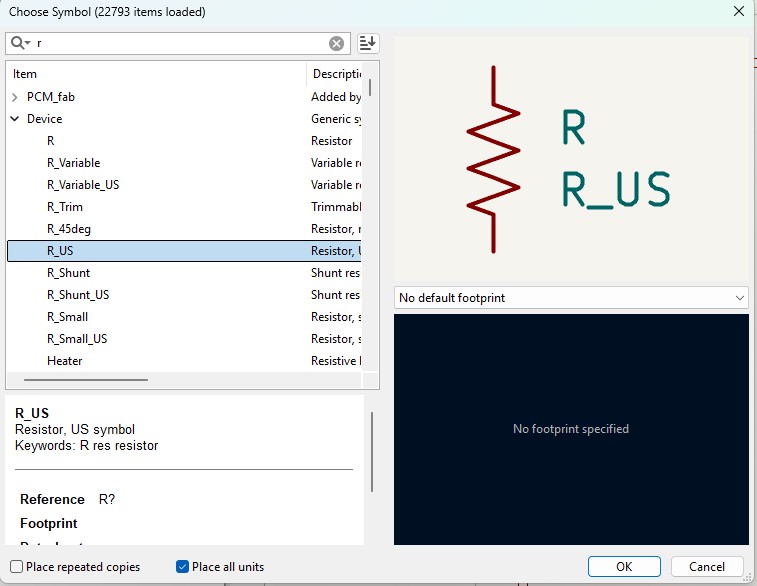The width and height of the screenshot is (757, 586).
Task: Open the search options magnifier dropdown
Action: point(21,43)
